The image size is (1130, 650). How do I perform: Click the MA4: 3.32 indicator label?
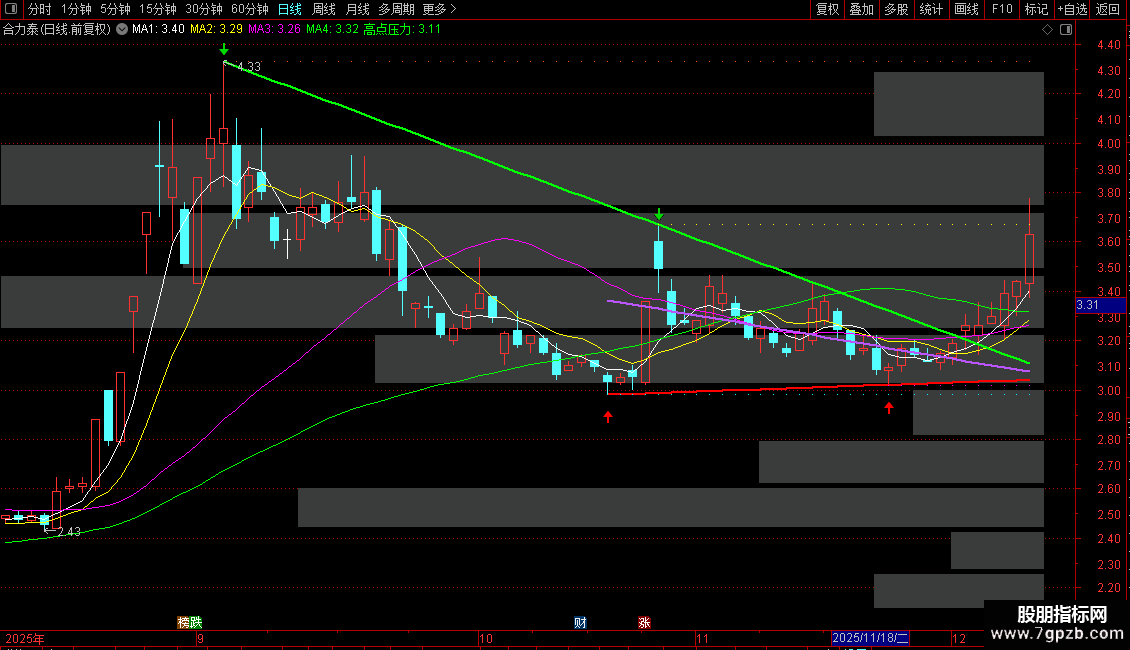pos(332,29)
